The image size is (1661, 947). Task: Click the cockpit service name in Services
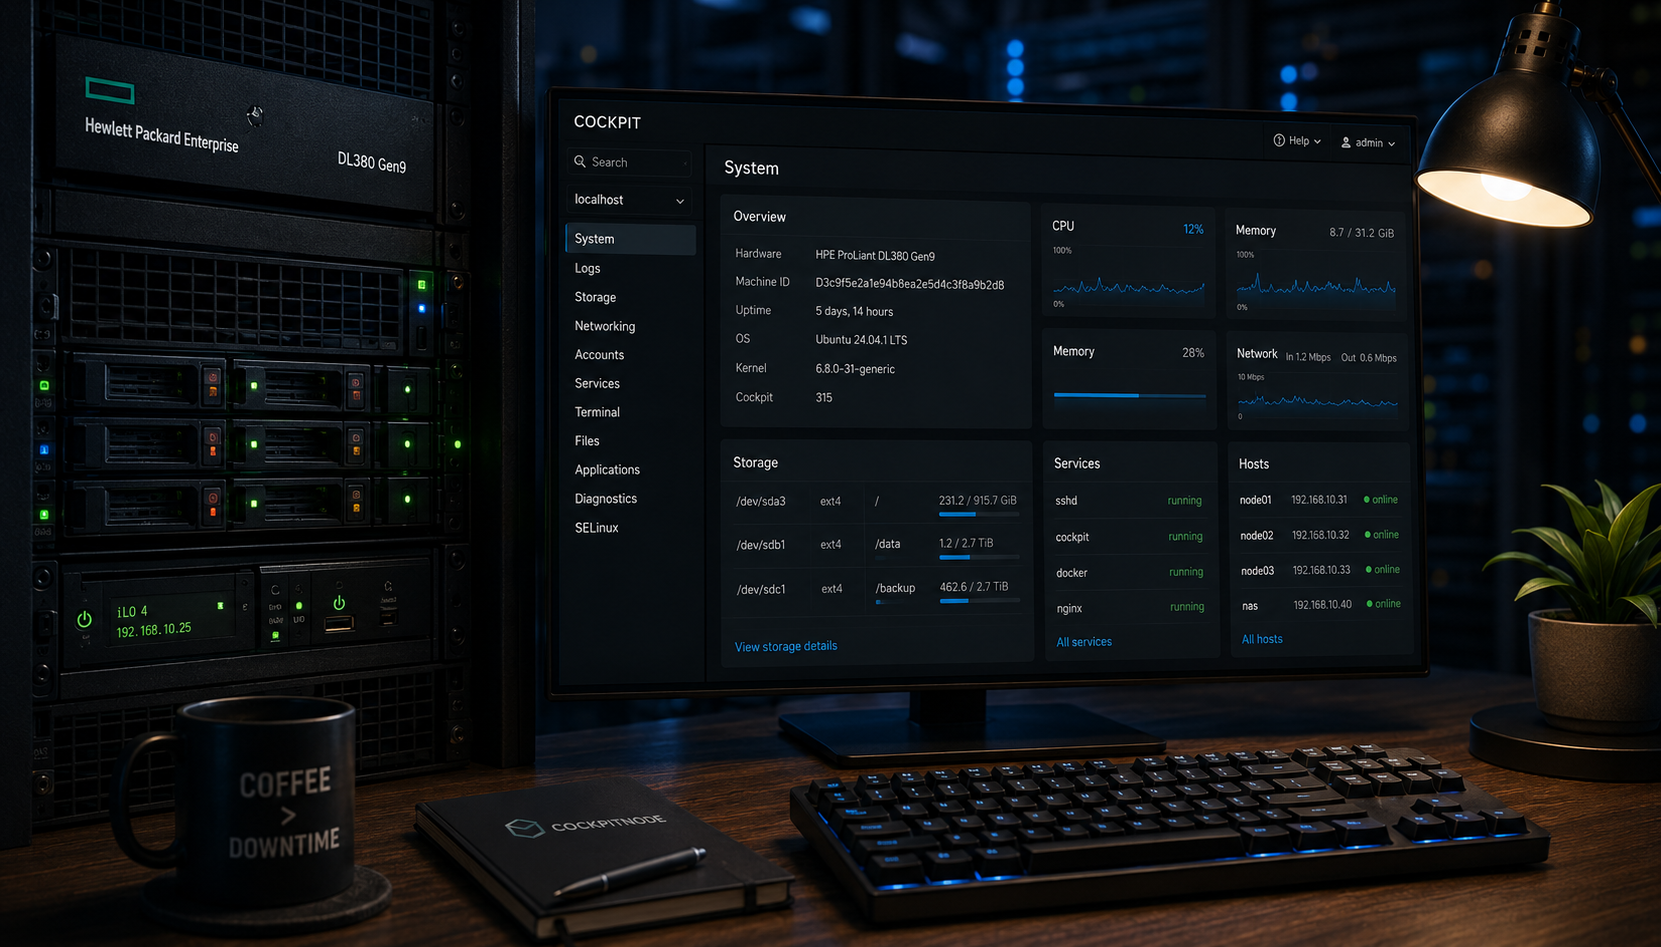[x=1072, y=537]
